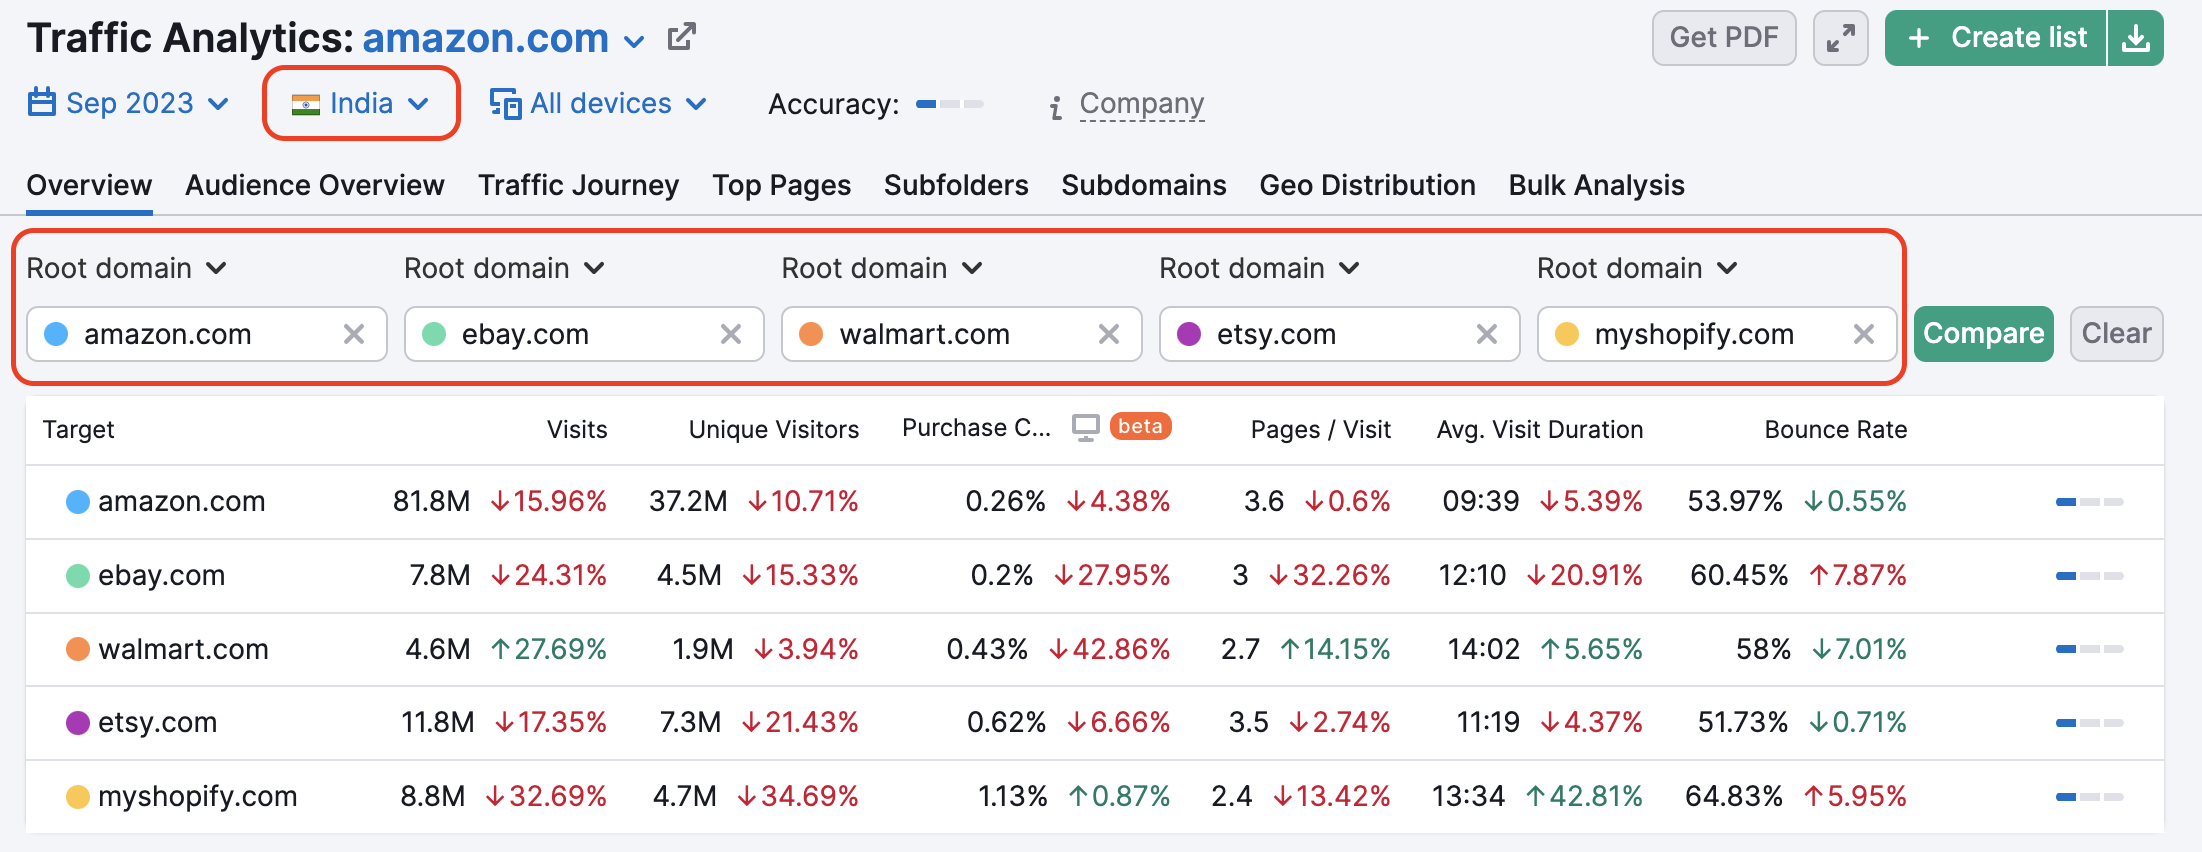
Task: Click amazon.com link in page title
Action: (485, 38)
